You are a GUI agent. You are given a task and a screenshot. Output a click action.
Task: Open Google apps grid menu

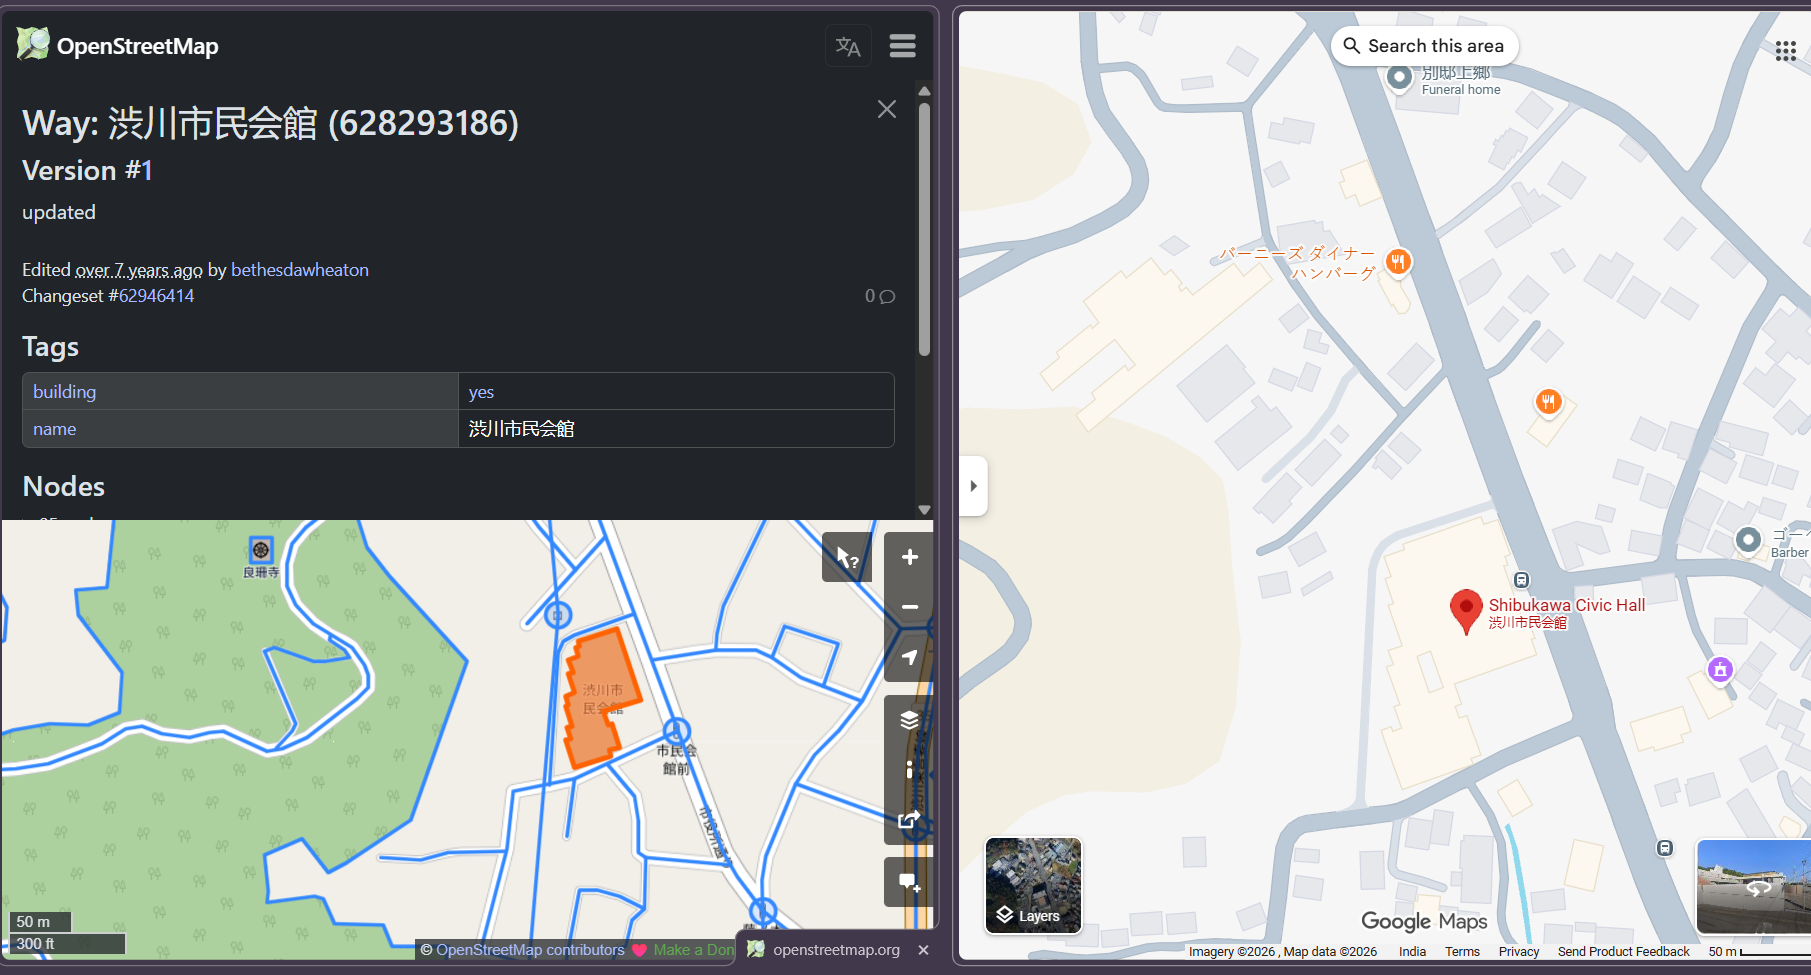1785,51
